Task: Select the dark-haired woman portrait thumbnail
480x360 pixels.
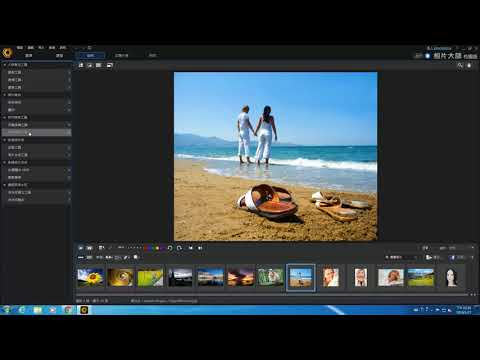Action: coord(451,278)
